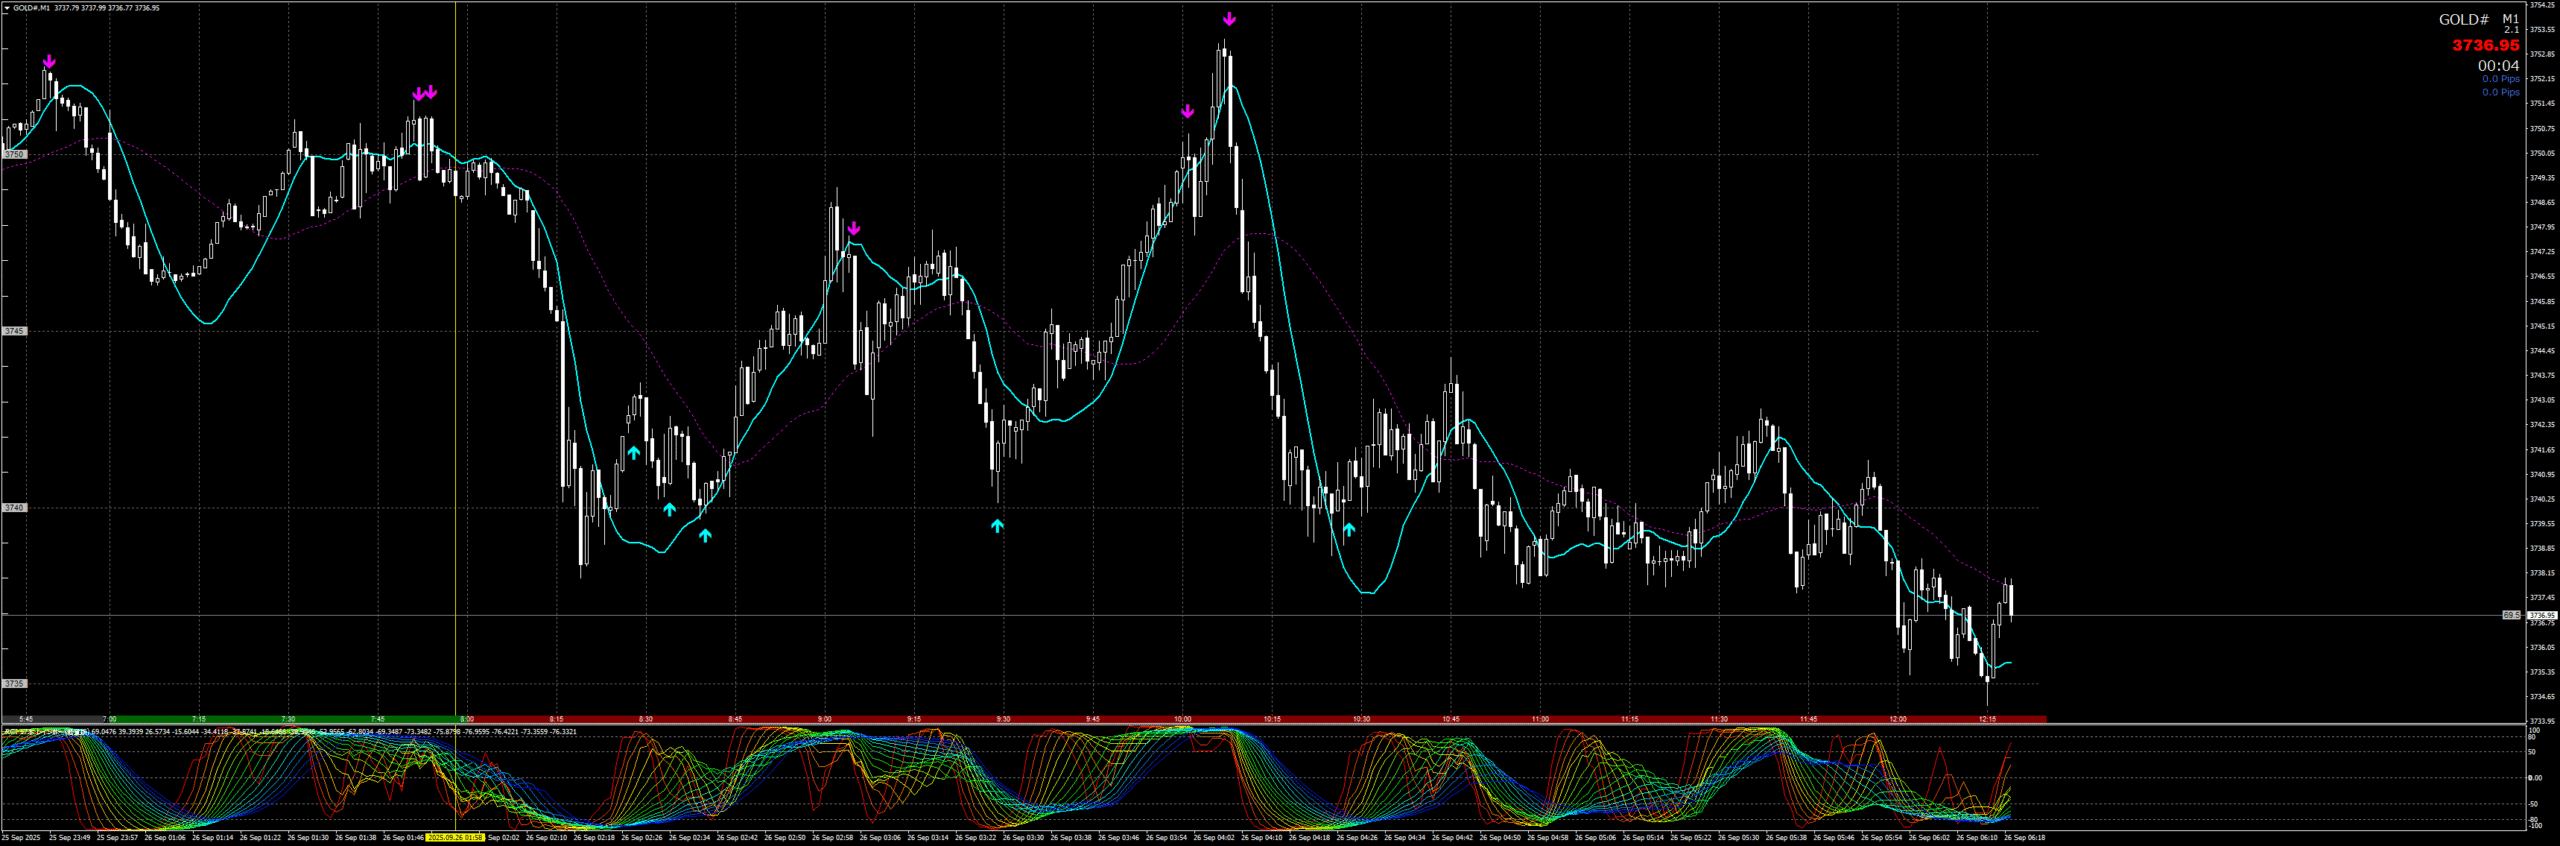The image size is (2560, 846).
Task: Select the 3740 price level tag
Action: tap(14, 508)
